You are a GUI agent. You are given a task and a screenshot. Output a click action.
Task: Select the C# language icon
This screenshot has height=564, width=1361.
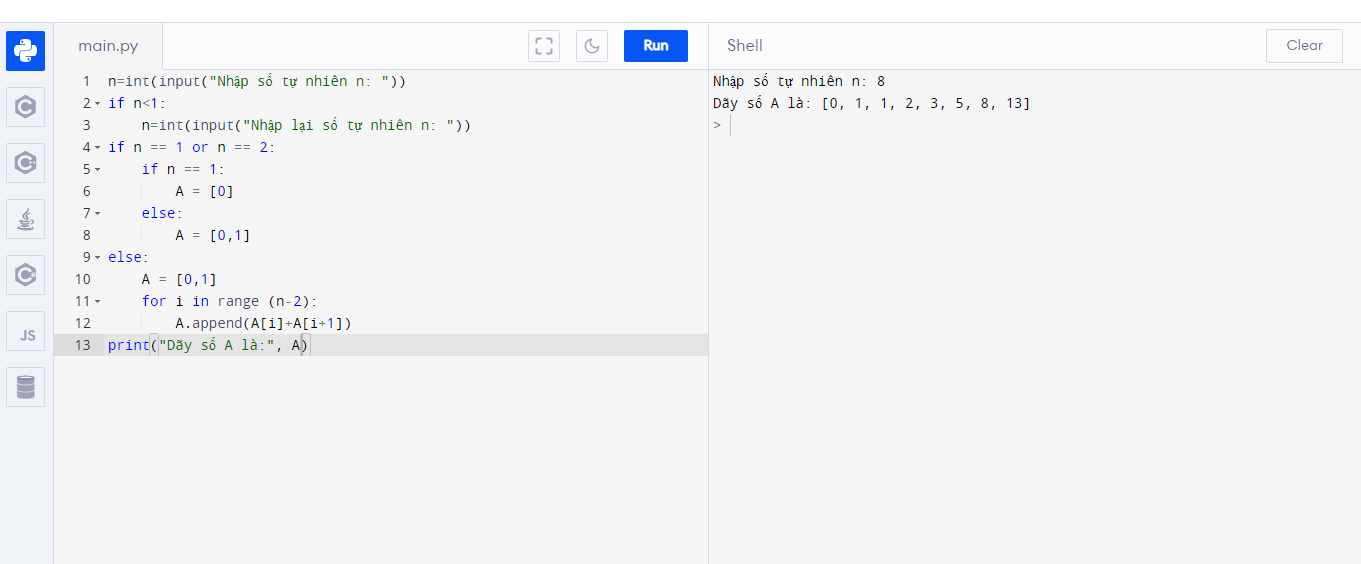(x=25, y=275)
